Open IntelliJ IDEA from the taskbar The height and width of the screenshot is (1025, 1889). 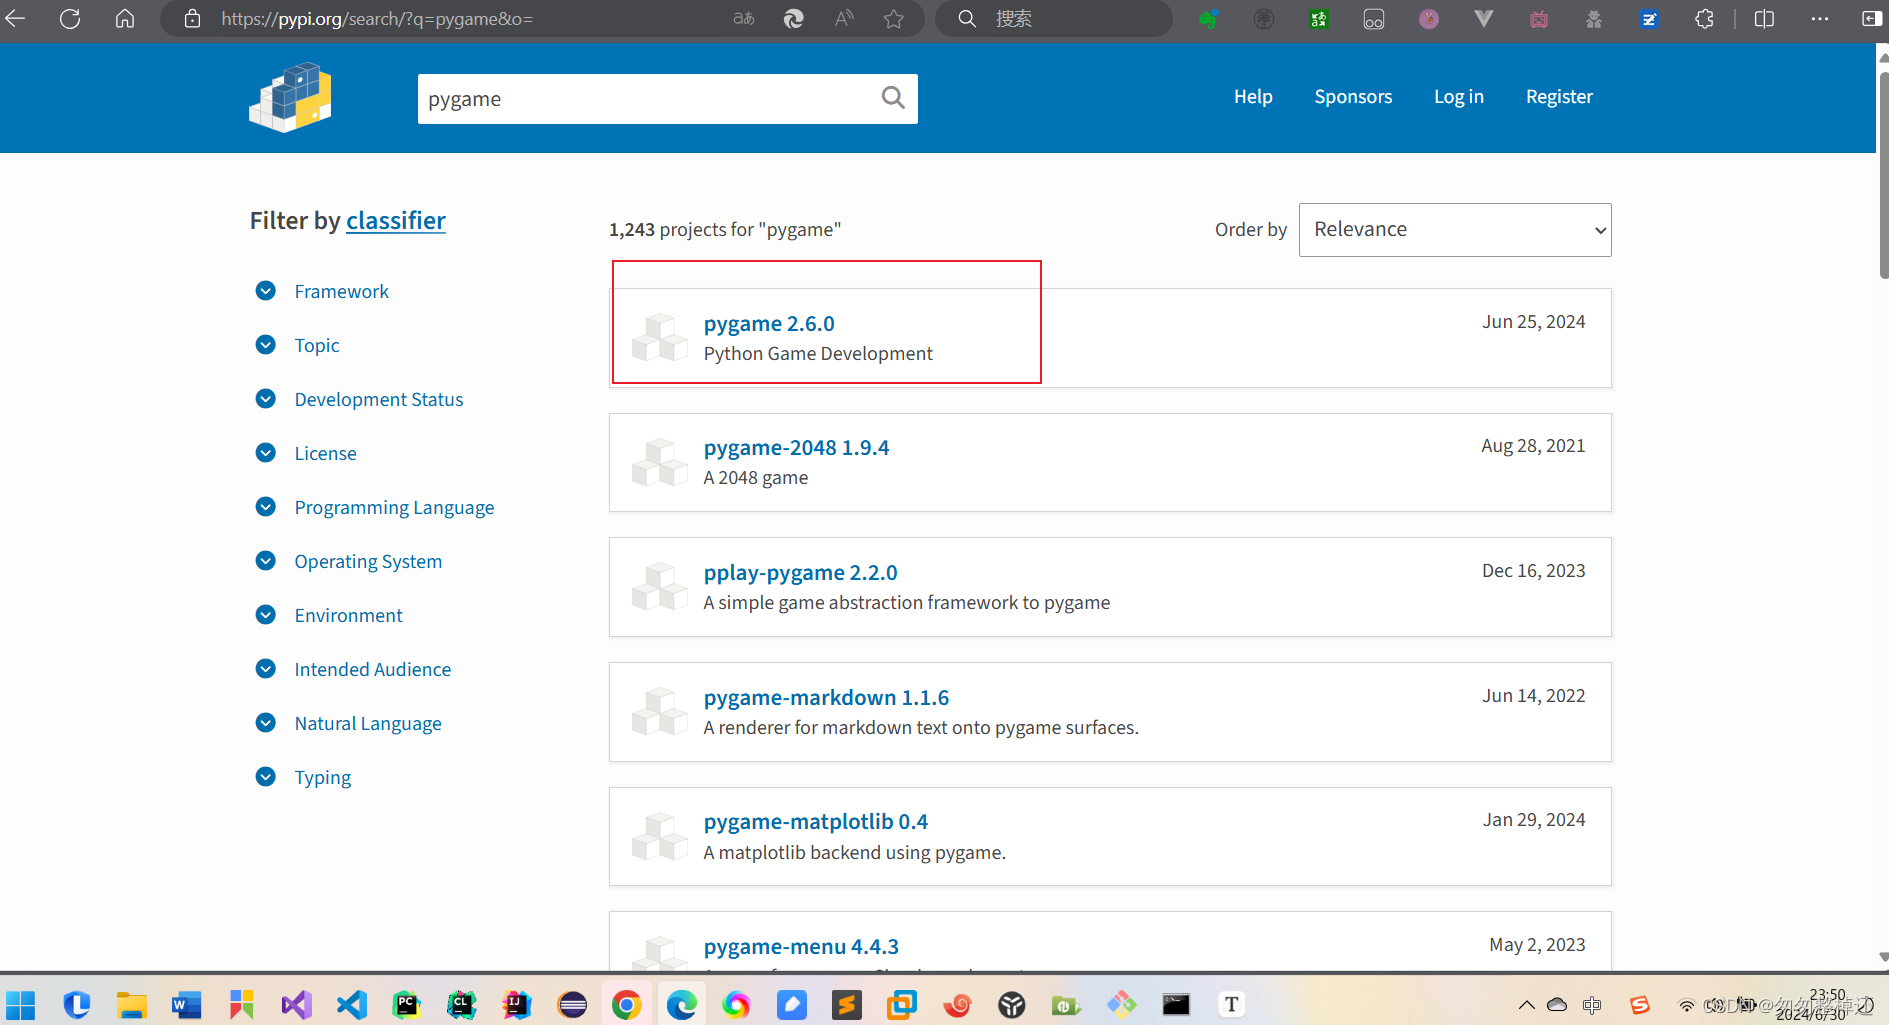(x=516, y=1004)
